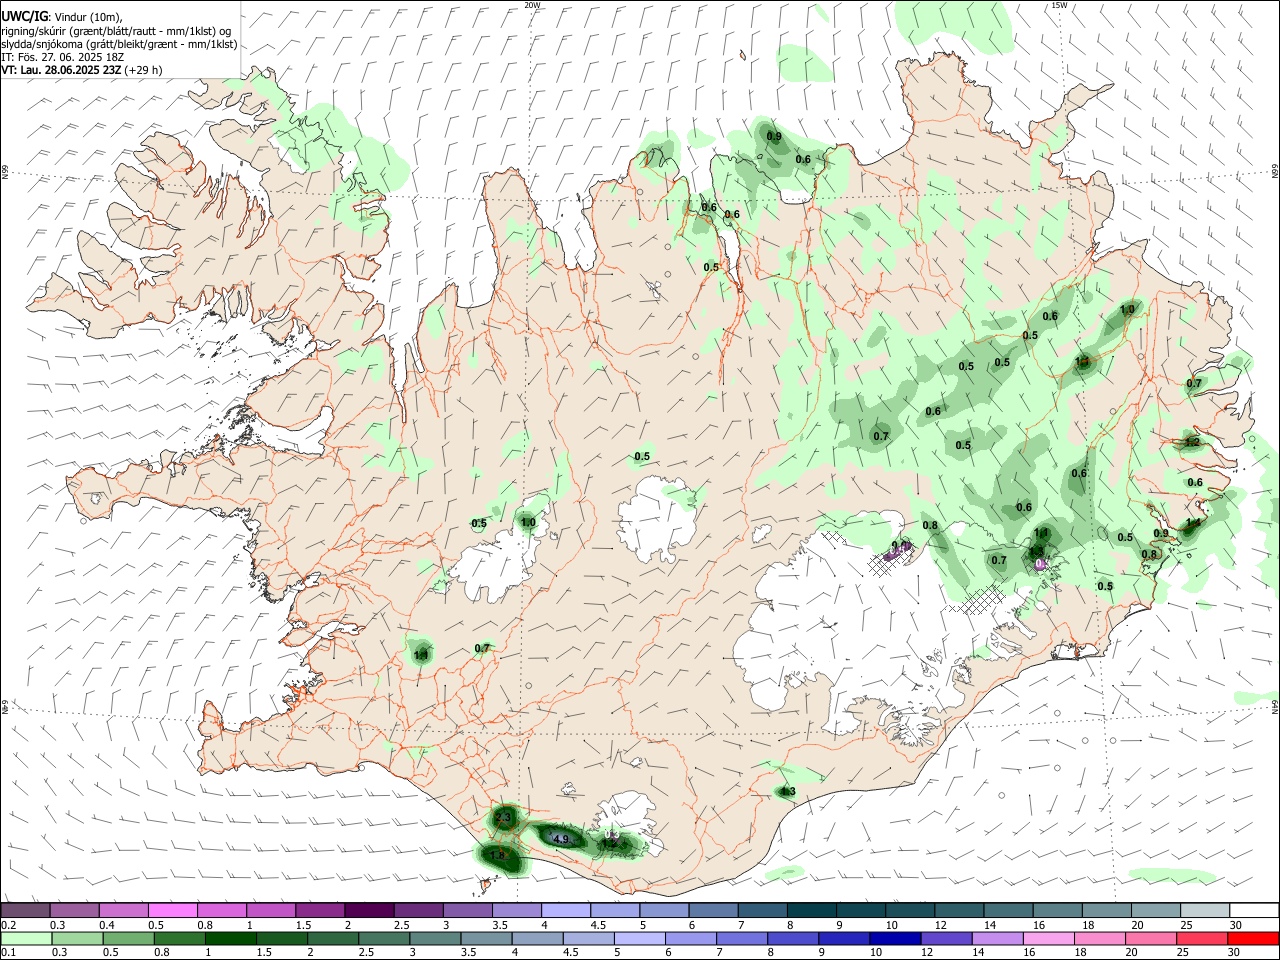Click the '(+29 h)' forecast offset text
Screen dimensions: 1280x960
pos(144,70)
